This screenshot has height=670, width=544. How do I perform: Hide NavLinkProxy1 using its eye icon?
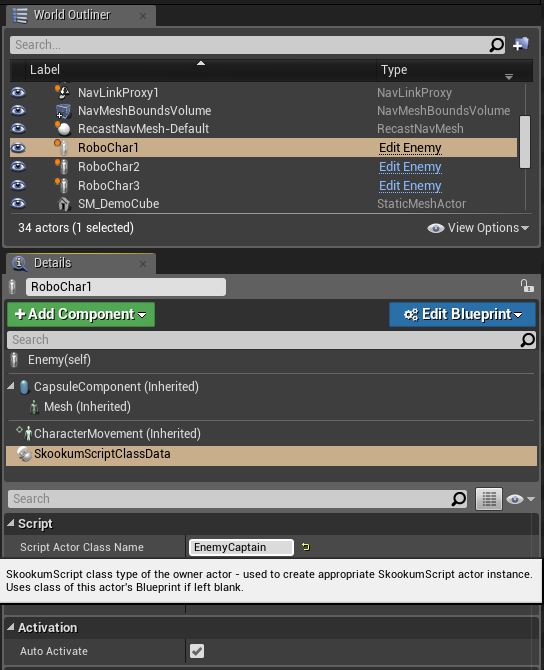coord(18,92)
